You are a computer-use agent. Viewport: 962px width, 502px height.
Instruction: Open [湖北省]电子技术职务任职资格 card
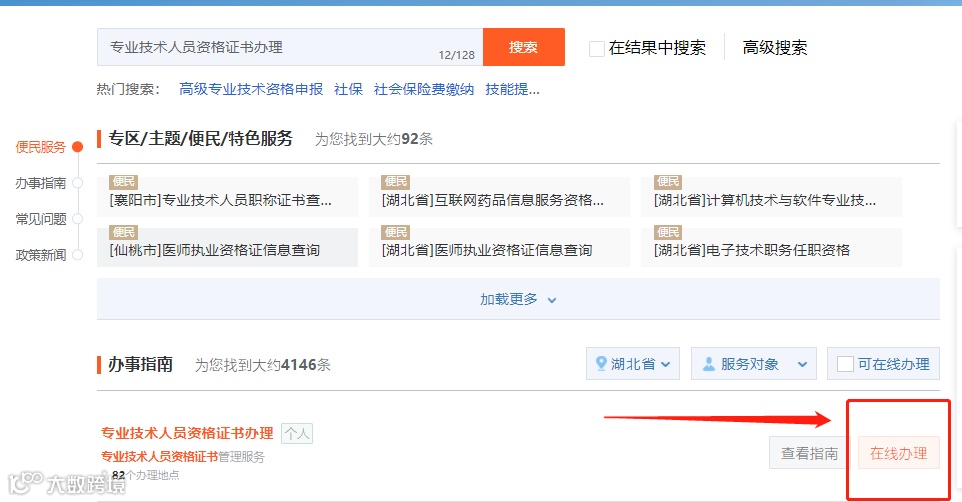[x=771, y=247]
